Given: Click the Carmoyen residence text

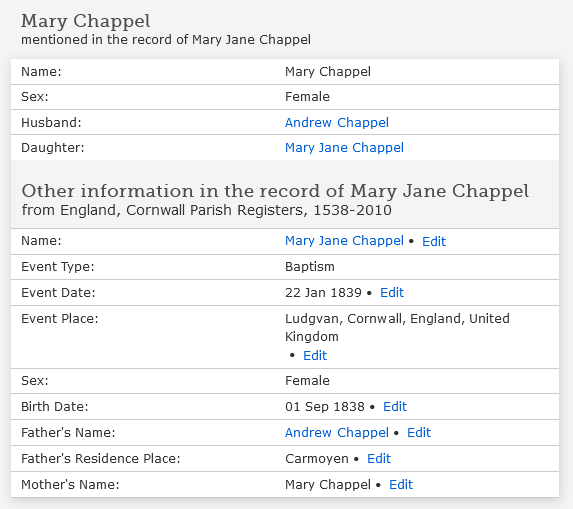Looking at the screenshot, I should (316, 458).
